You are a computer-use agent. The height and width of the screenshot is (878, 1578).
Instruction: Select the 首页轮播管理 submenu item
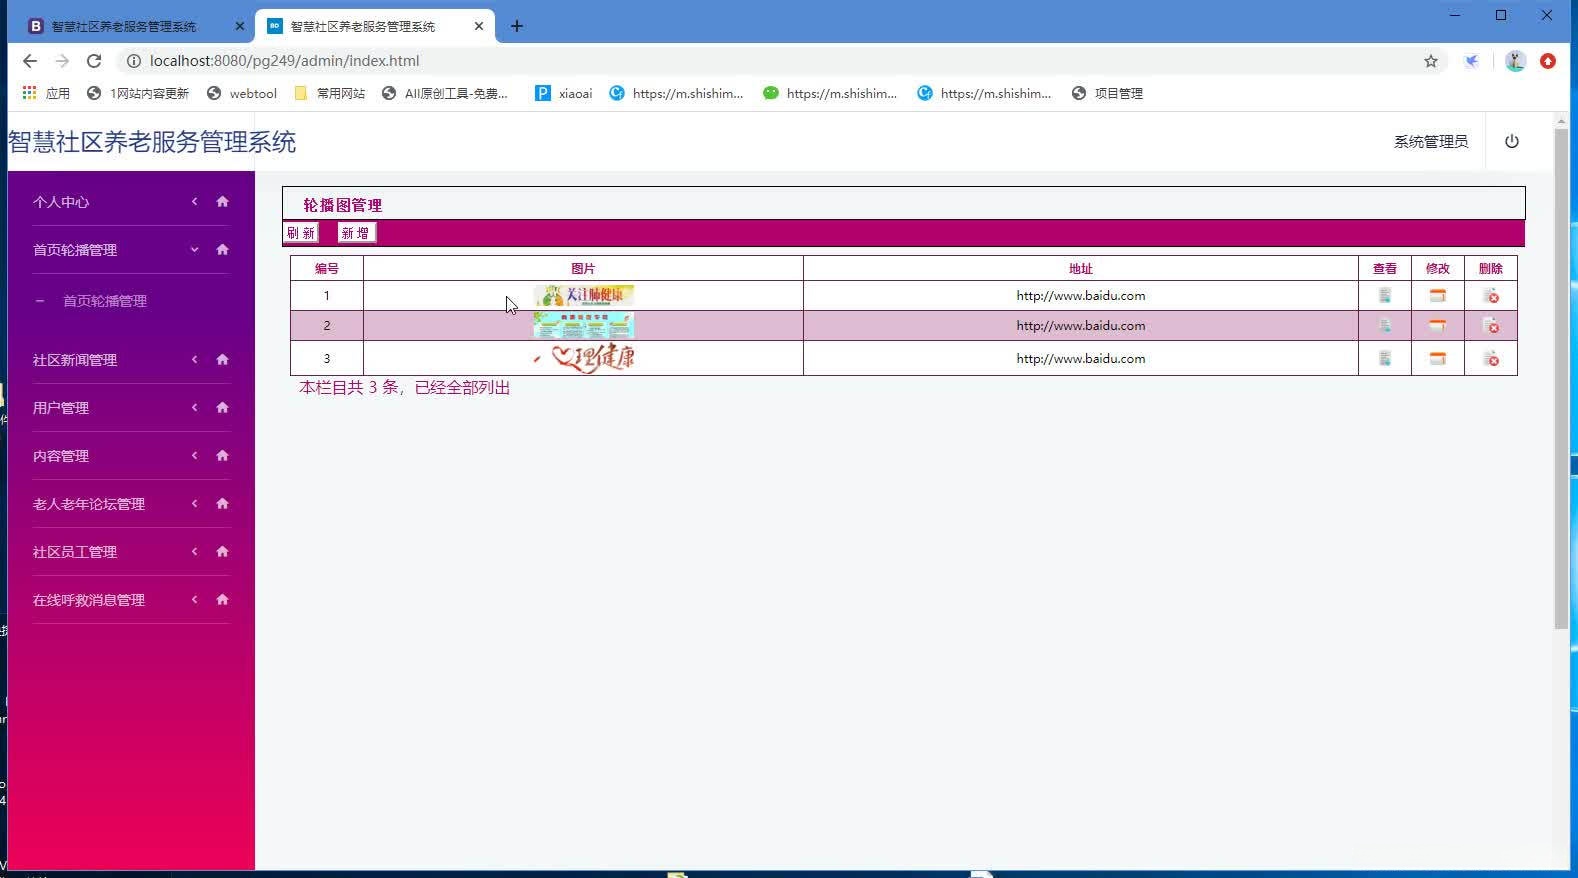point(105,301)
